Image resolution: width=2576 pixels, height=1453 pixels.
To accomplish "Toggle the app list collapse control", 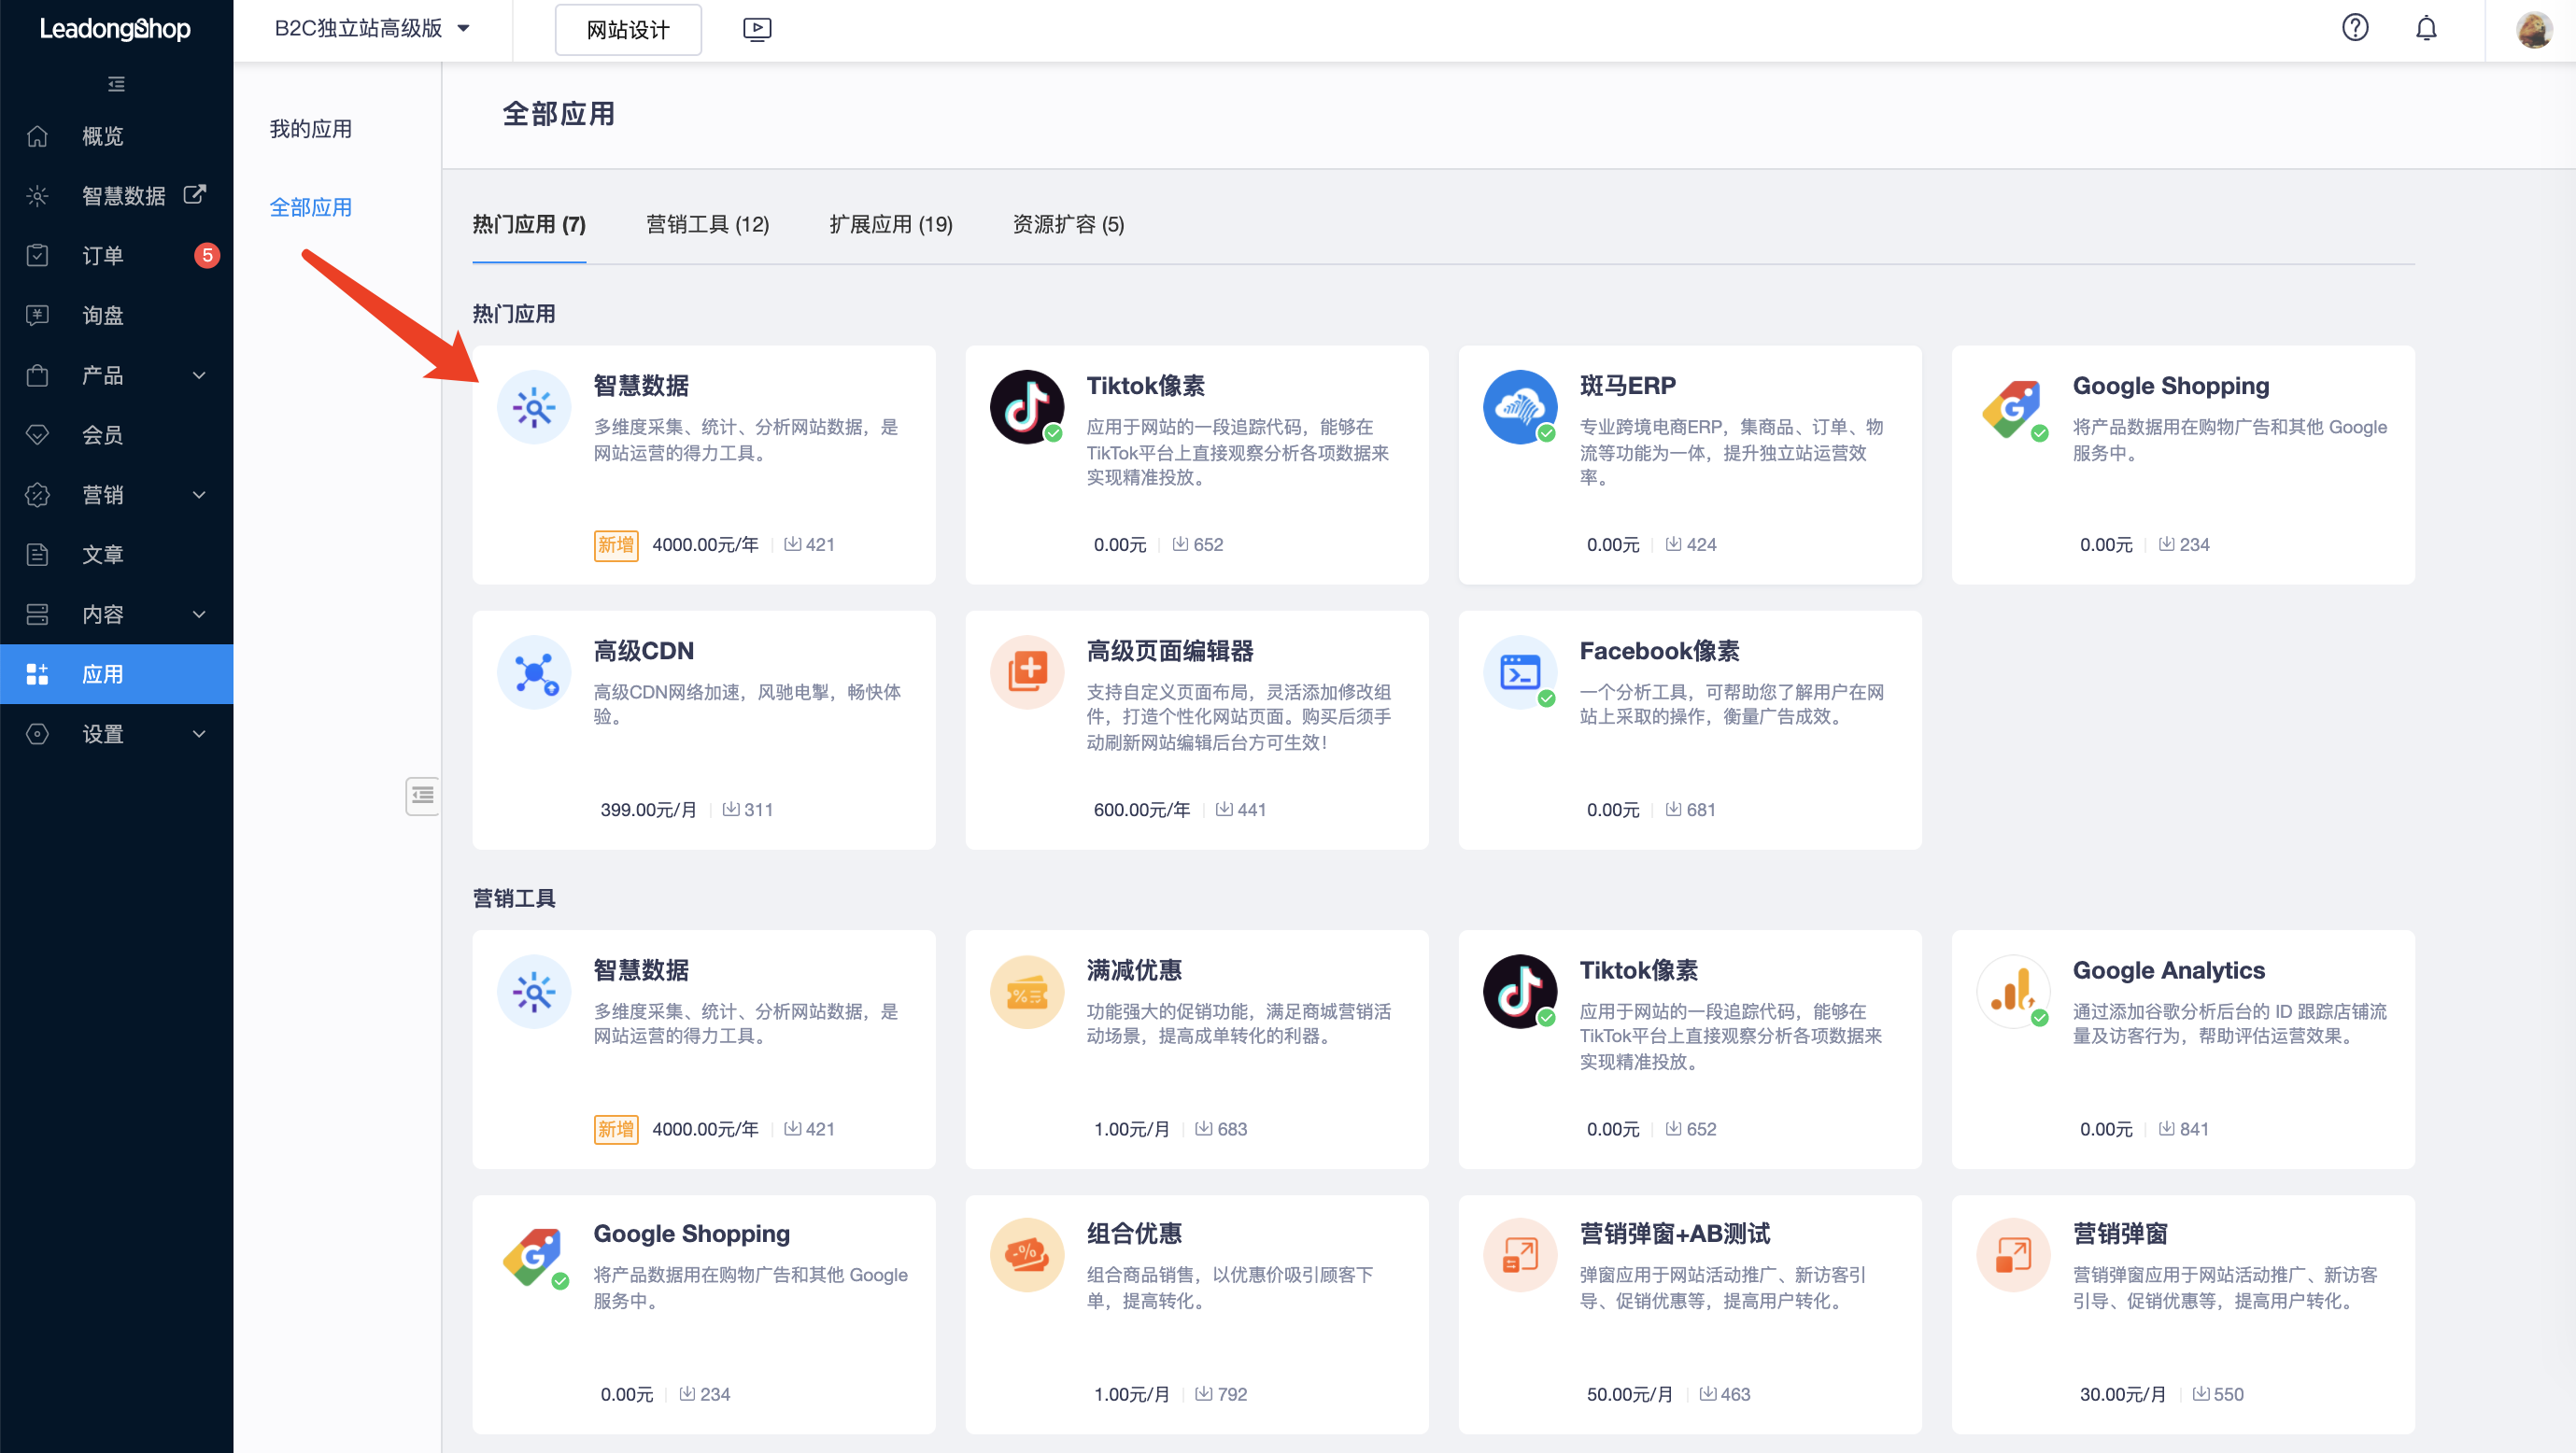I will (x=422, y=795).
